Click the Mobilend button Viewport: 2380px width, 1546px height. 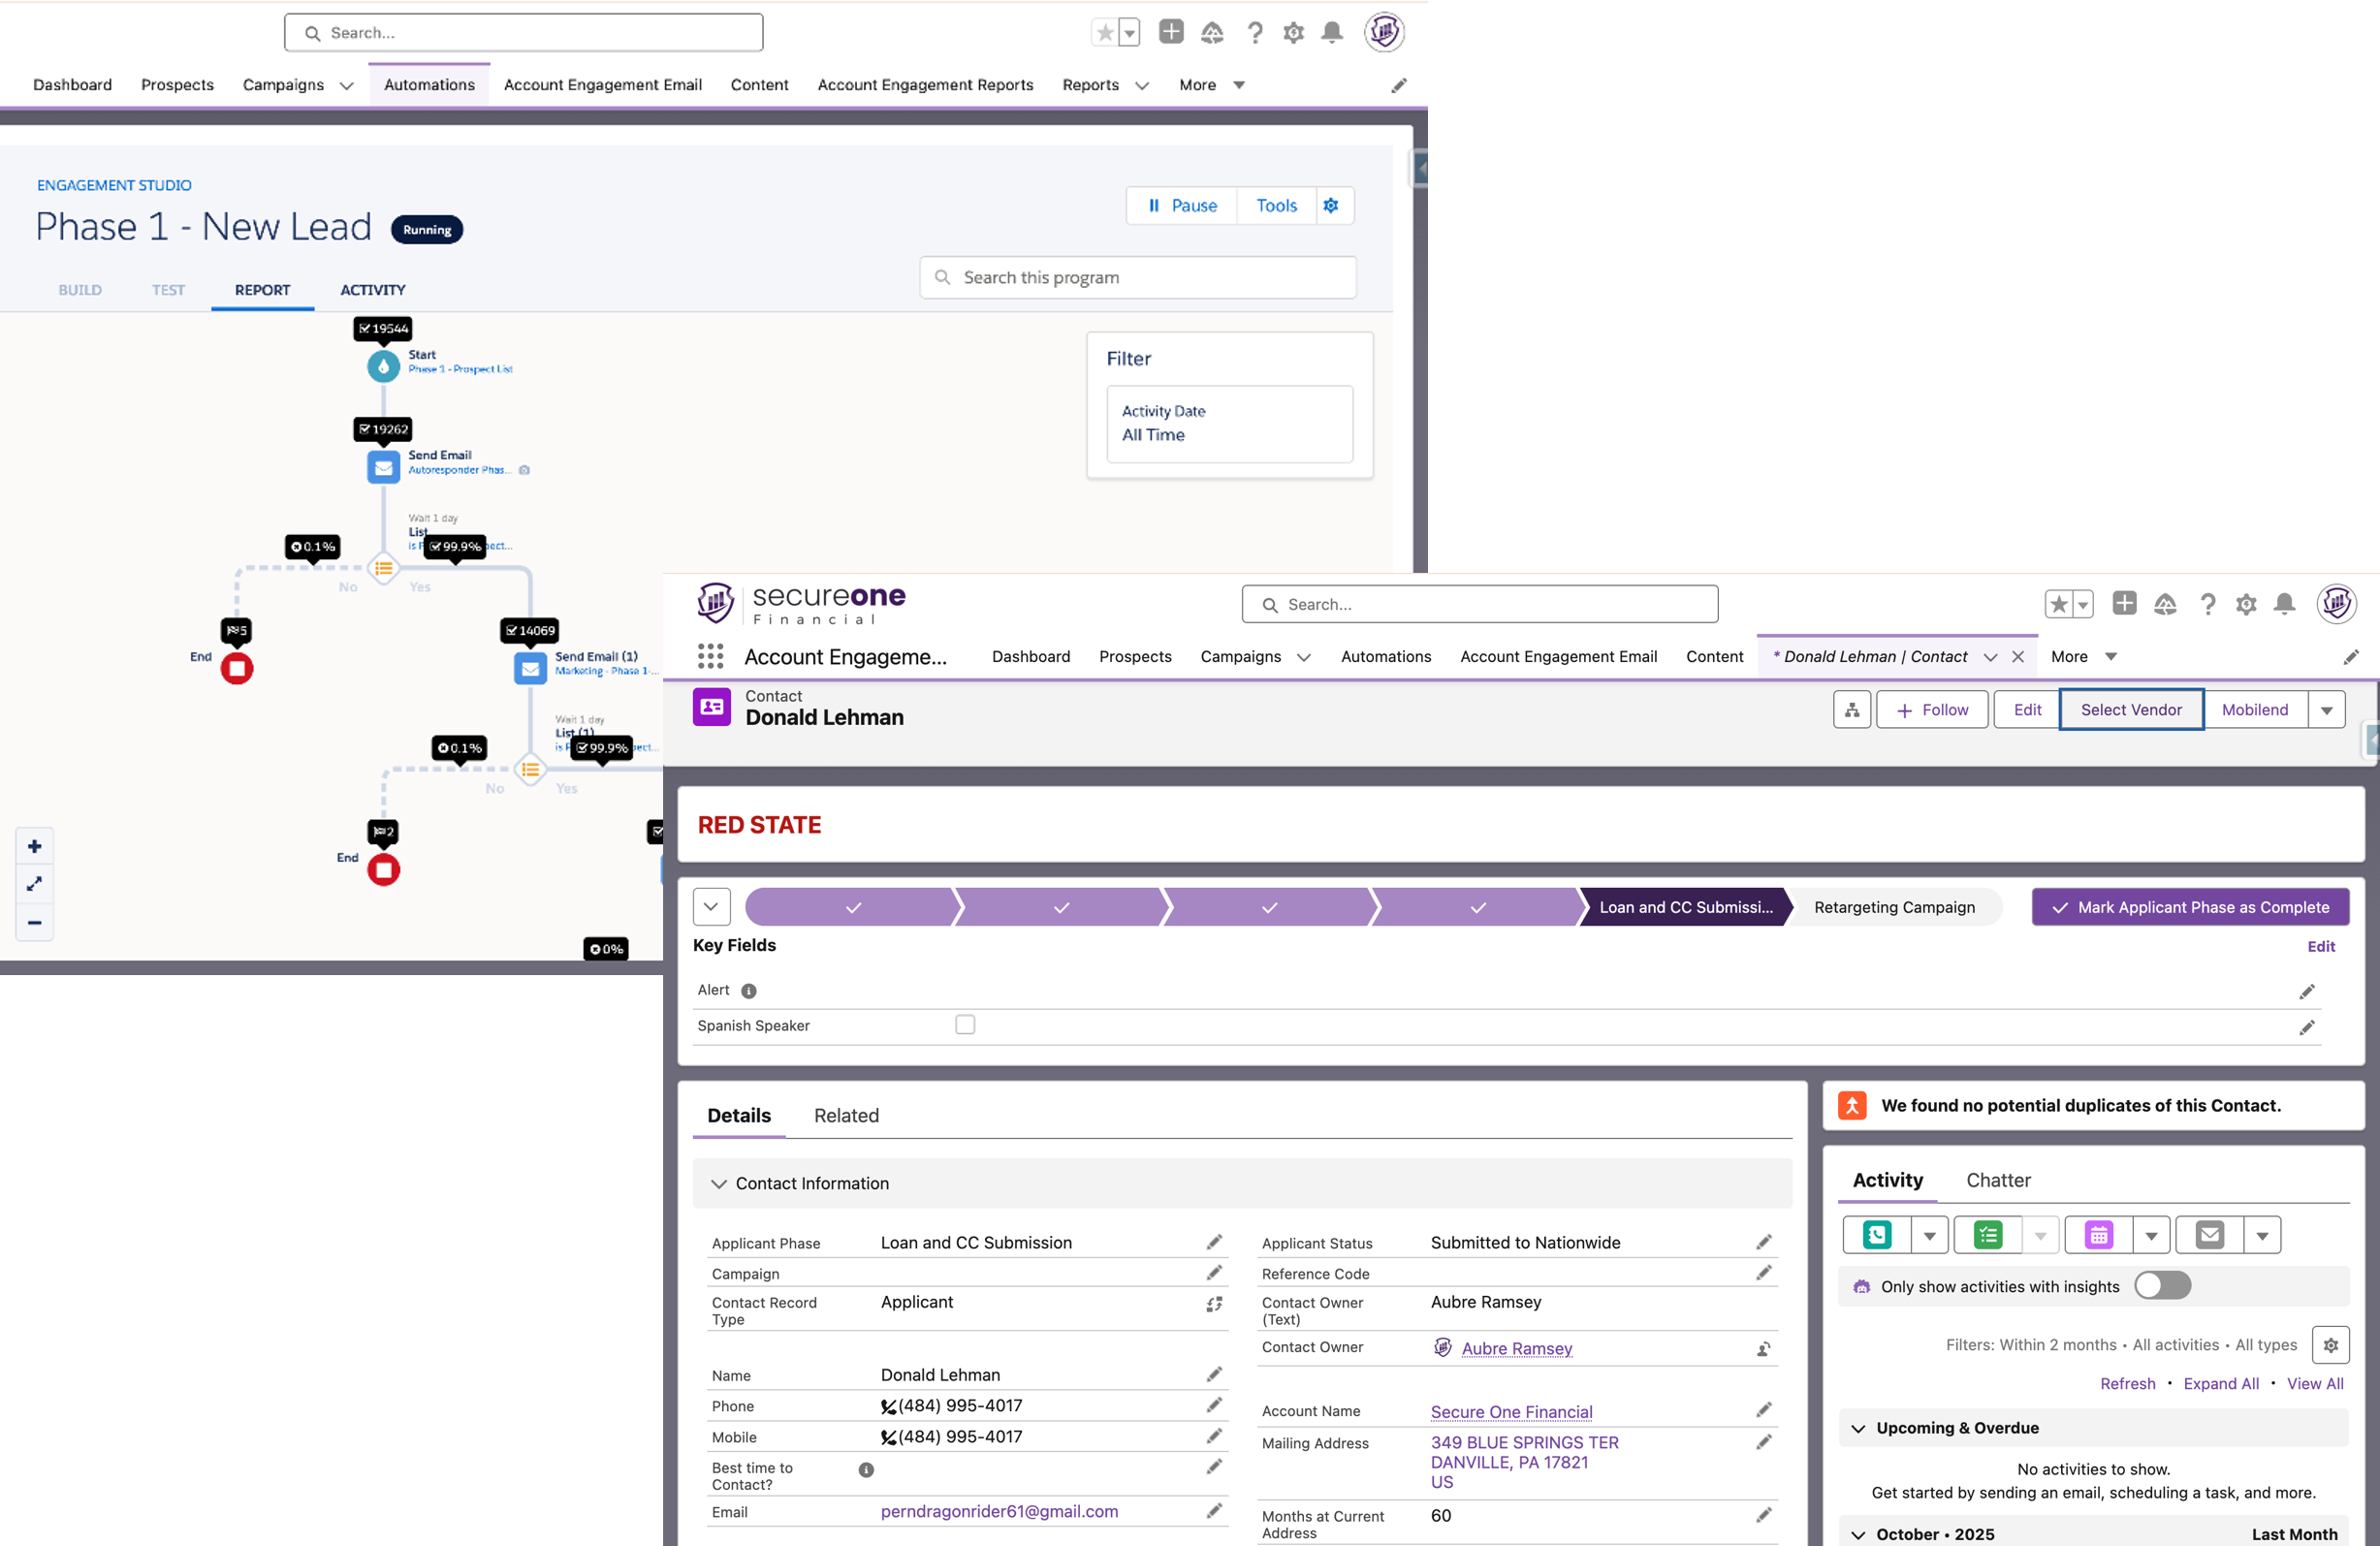2254,710
